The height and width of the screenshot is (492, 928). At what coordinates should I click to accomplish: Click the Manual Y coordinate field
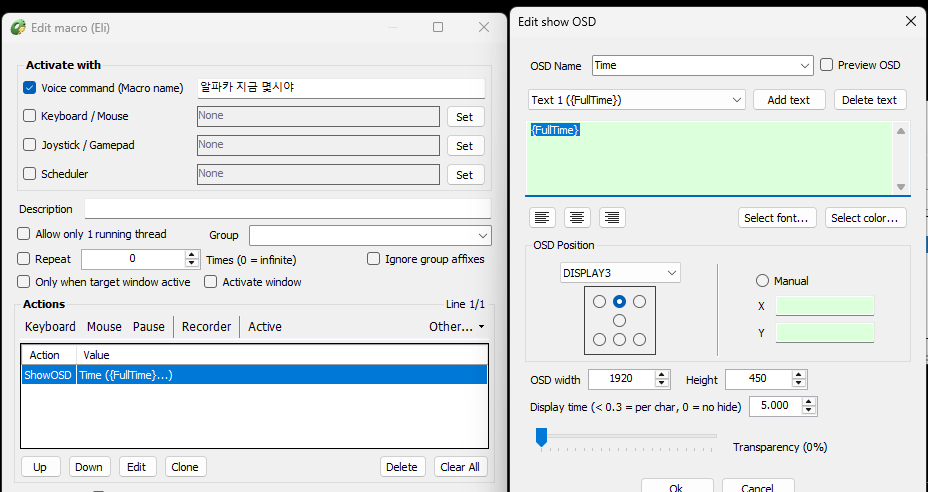pyautogui.click(x=825, y=333)
